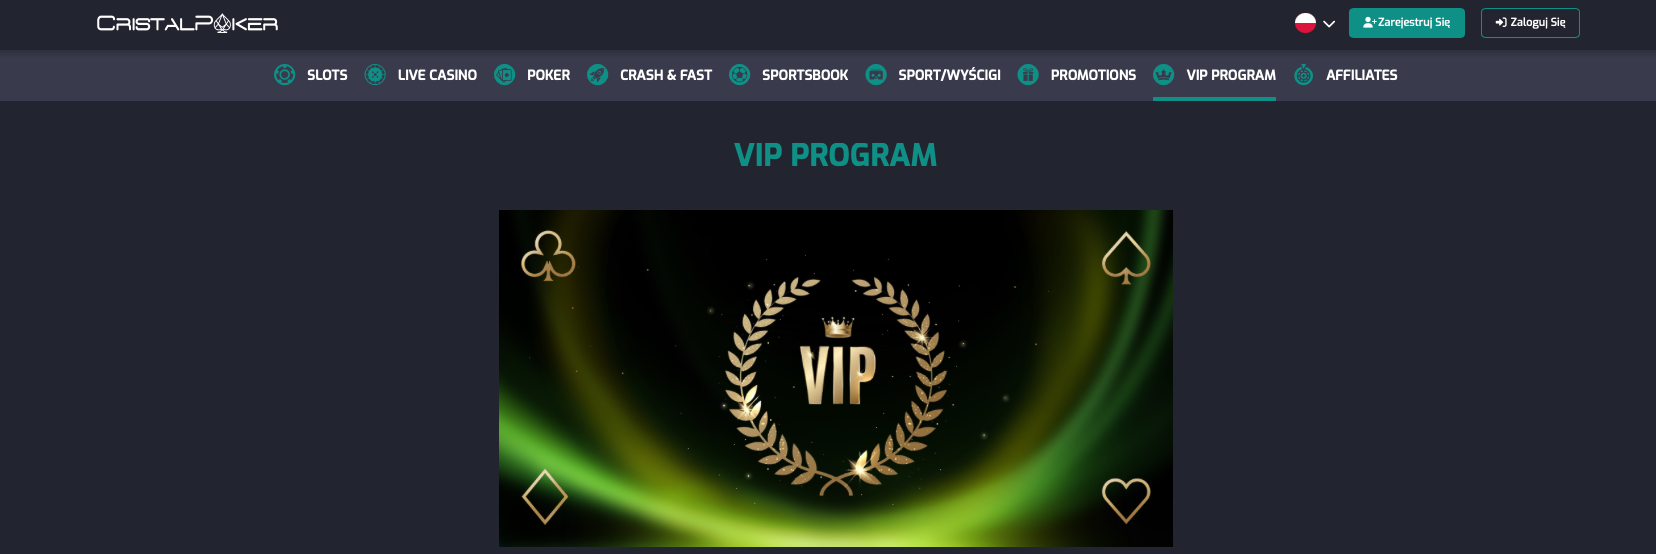Expand the language chevron dropdown
Image resolution: width=1656 pixels, height=554 pixels.
click(1329, 24)
